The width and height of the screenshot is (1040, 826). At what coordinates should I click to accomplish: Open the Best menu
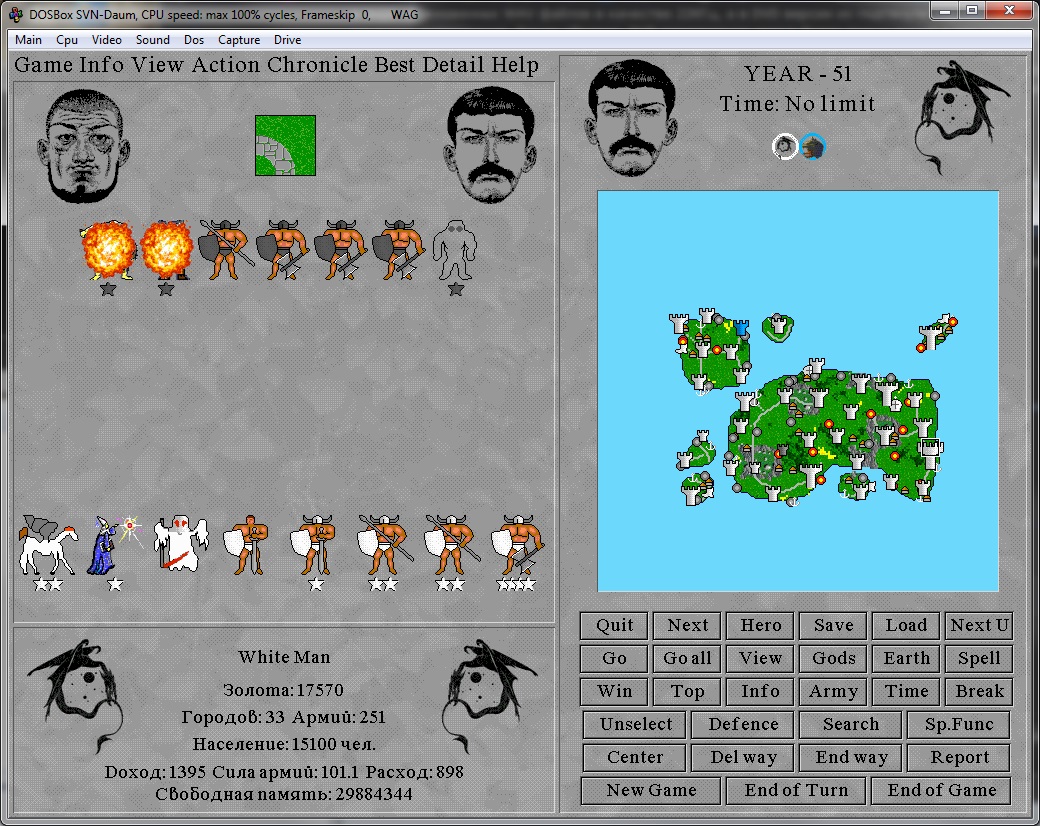(395, 65)
